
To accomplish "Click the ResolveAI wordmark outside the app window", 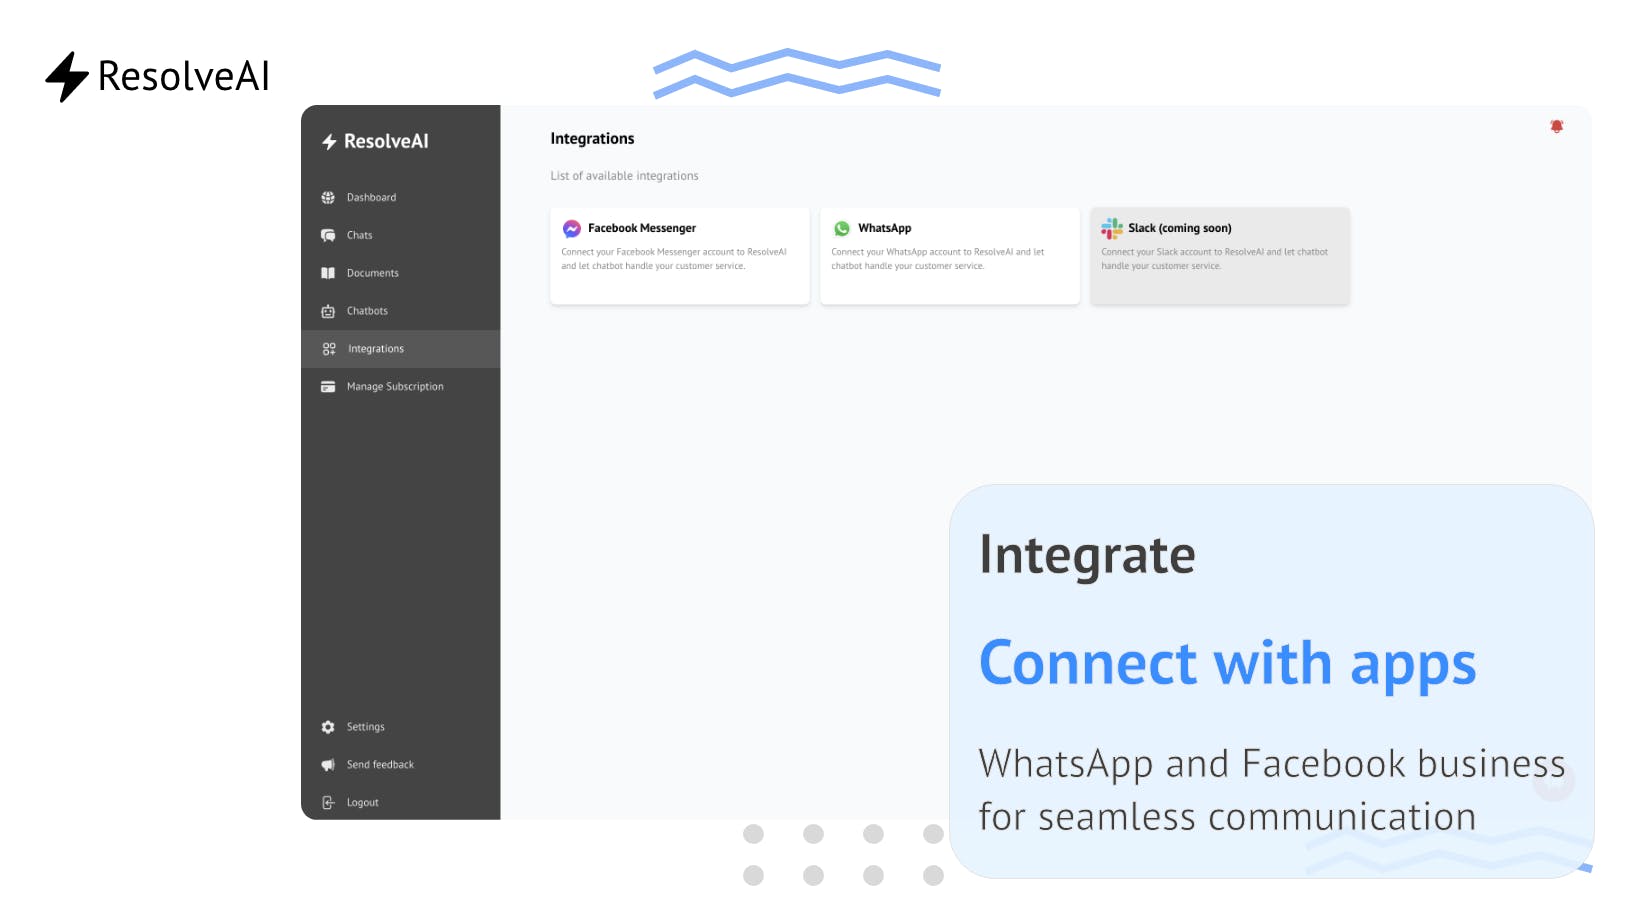I will pyautogui.click(x=184, y=77).
